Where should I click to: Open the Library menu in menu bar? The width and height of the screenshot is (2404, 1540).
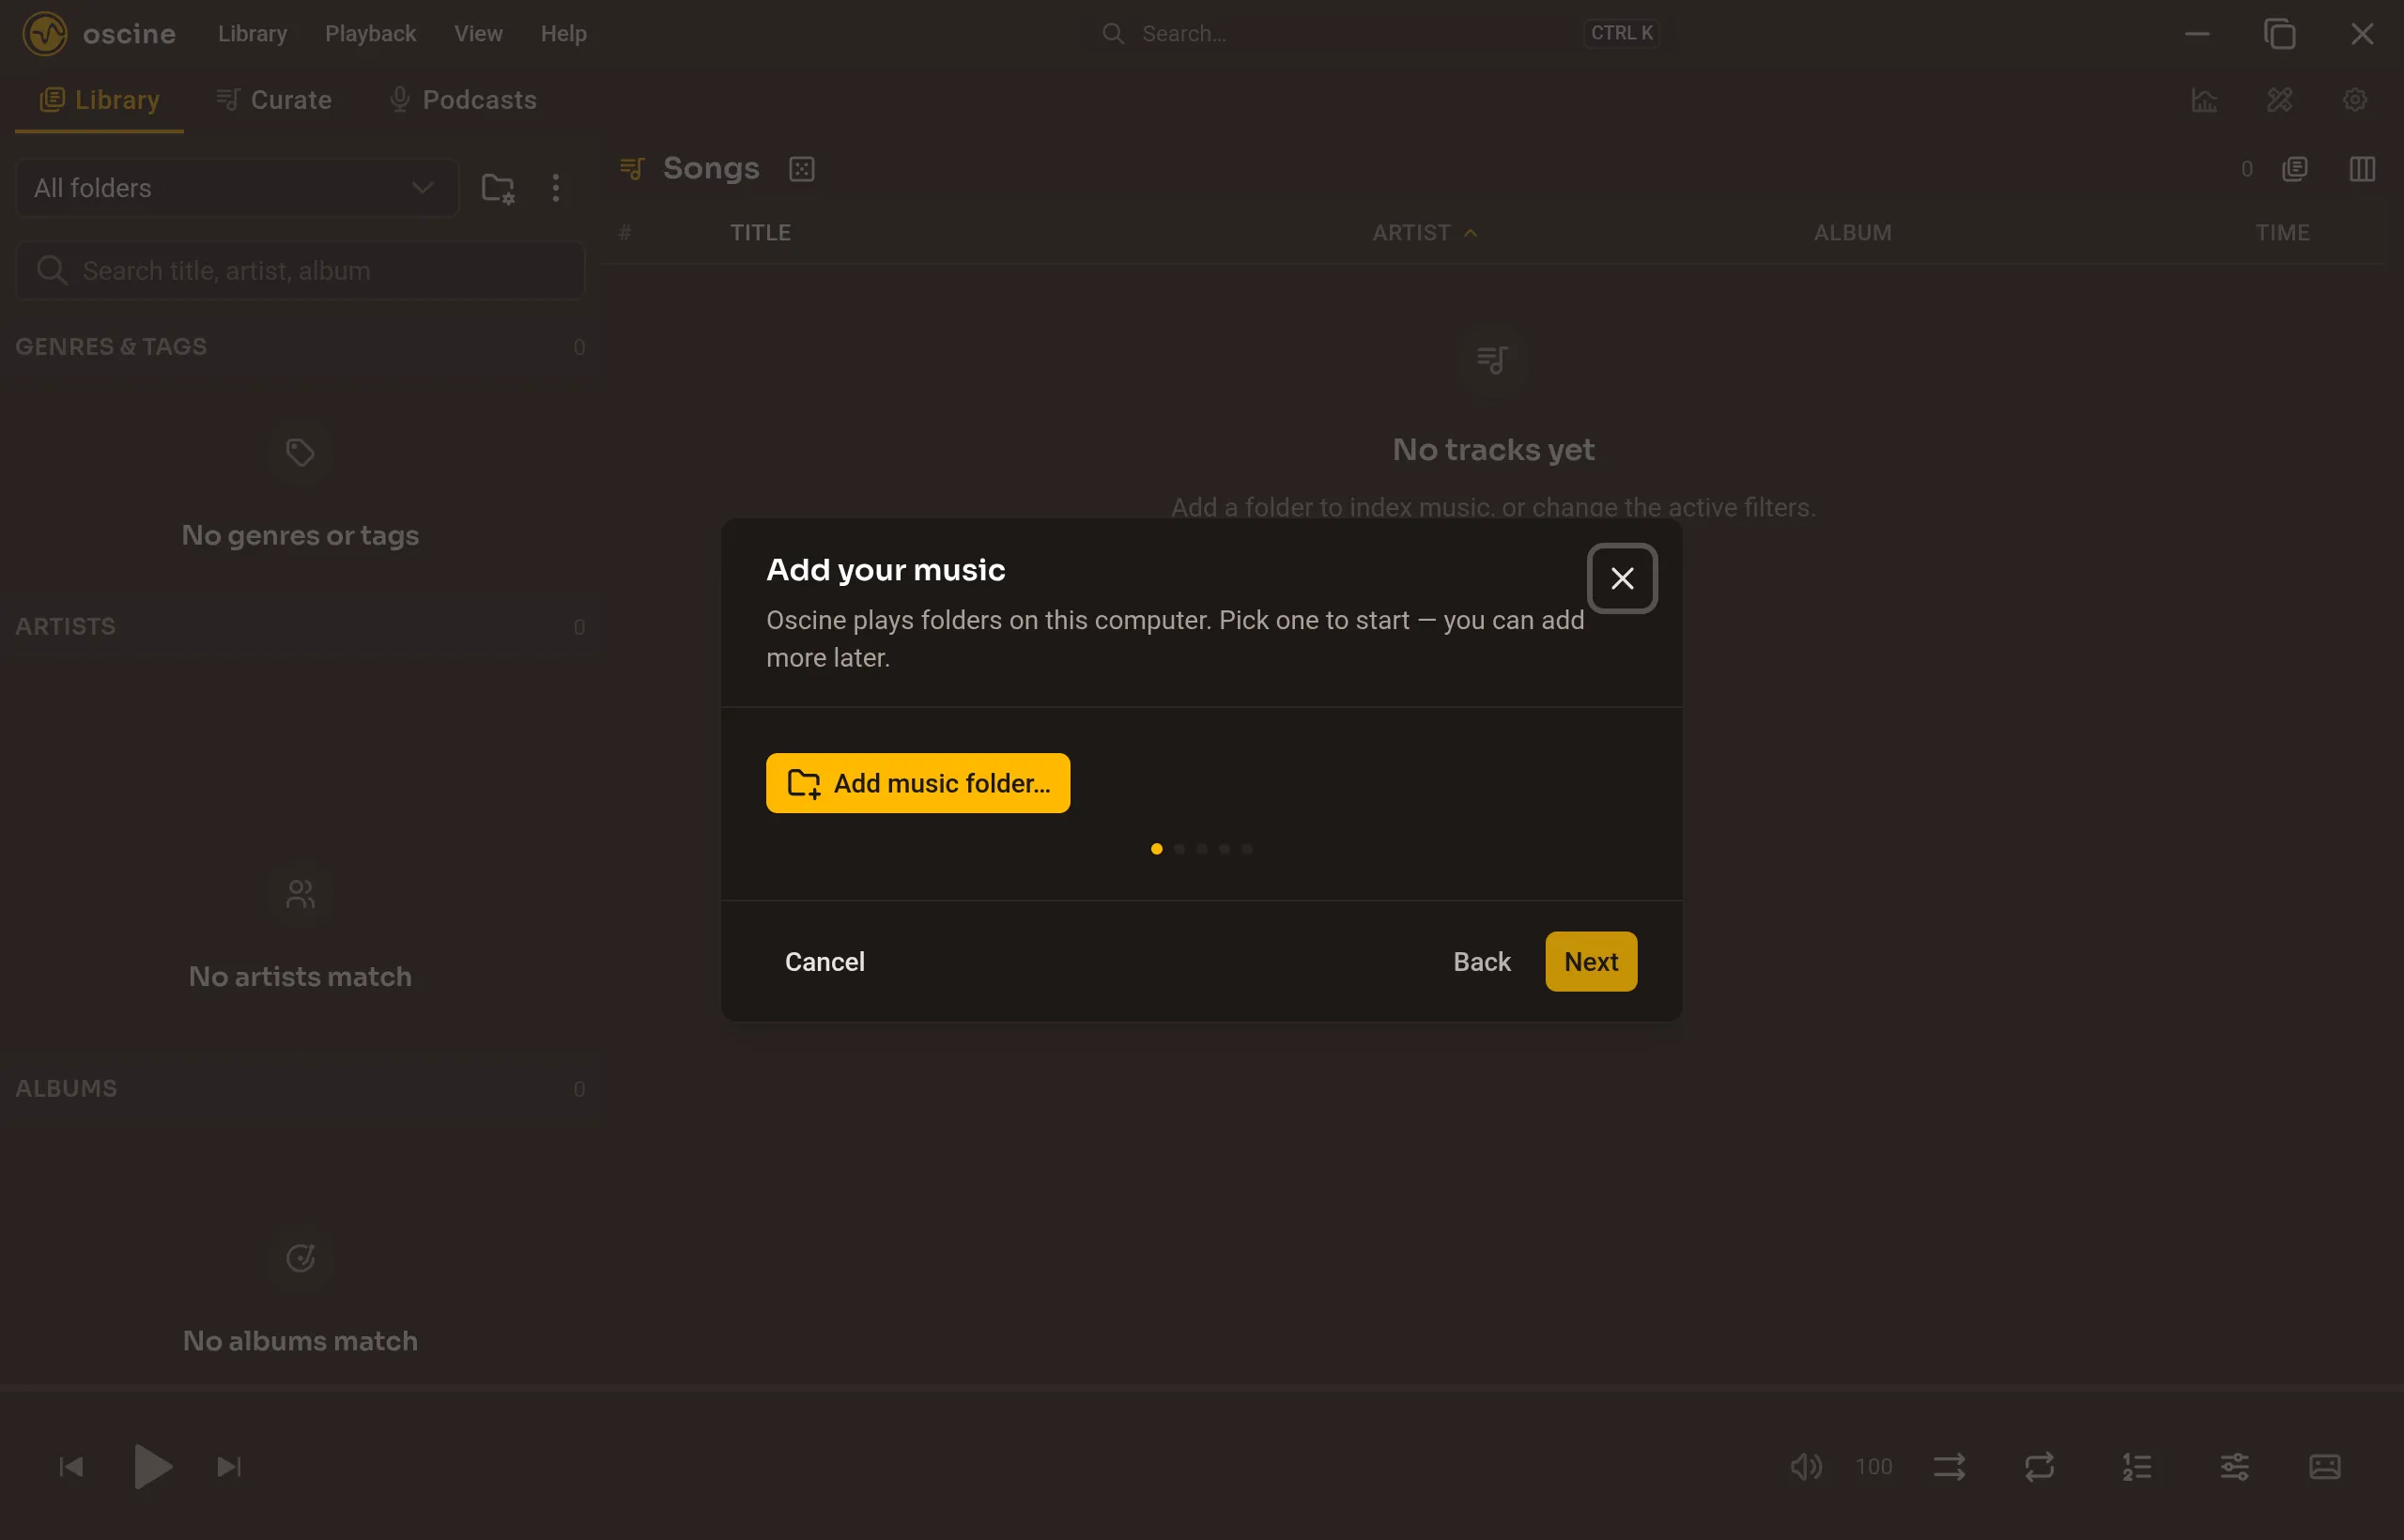[252, 34]
